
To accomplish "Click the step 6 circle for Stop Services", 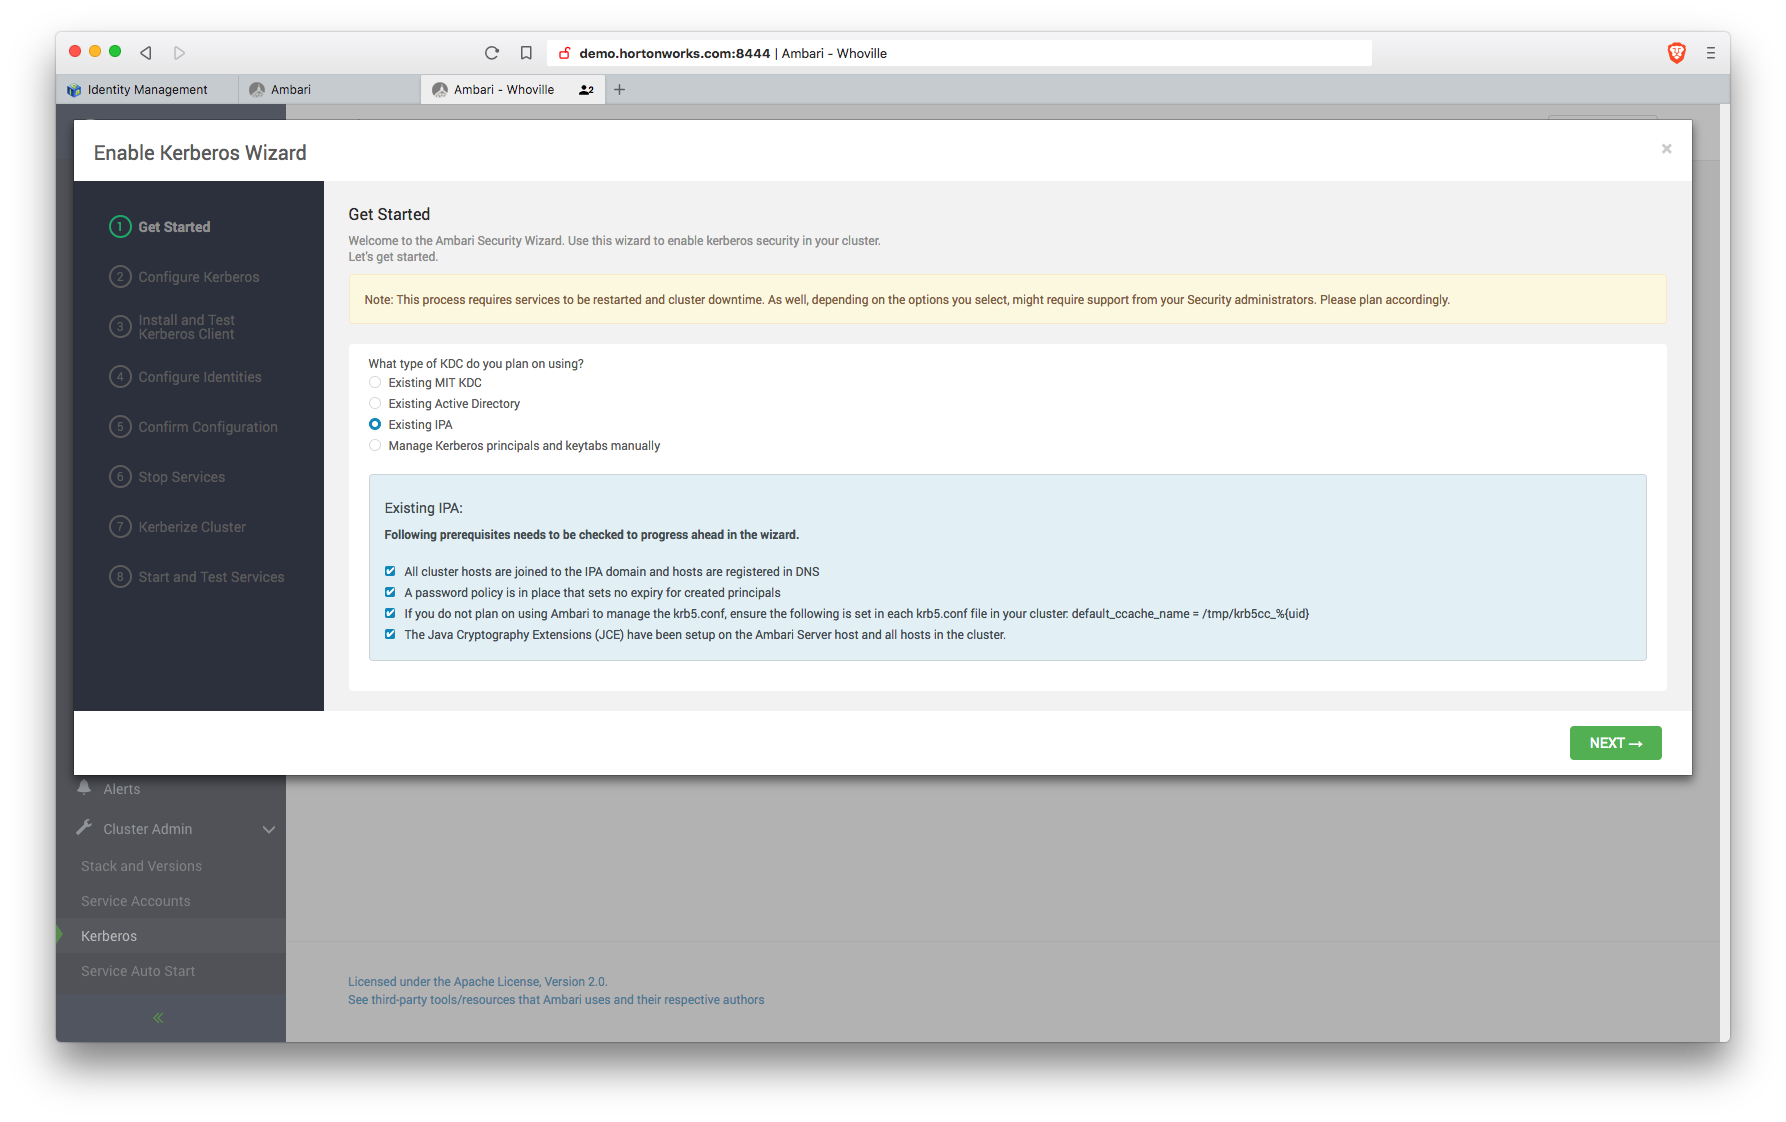I will pos(120,477).
